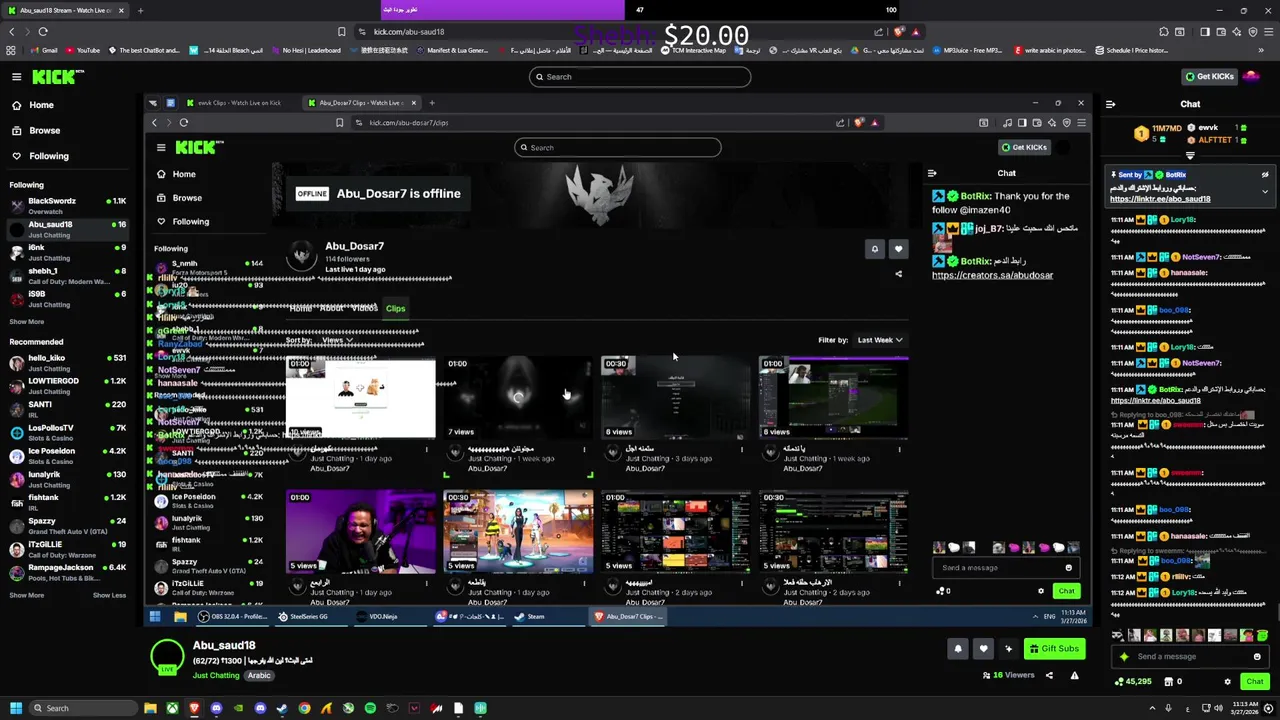Open Chrome from the Windows taskbar
1280x720 pixels.
pos(304,708)
